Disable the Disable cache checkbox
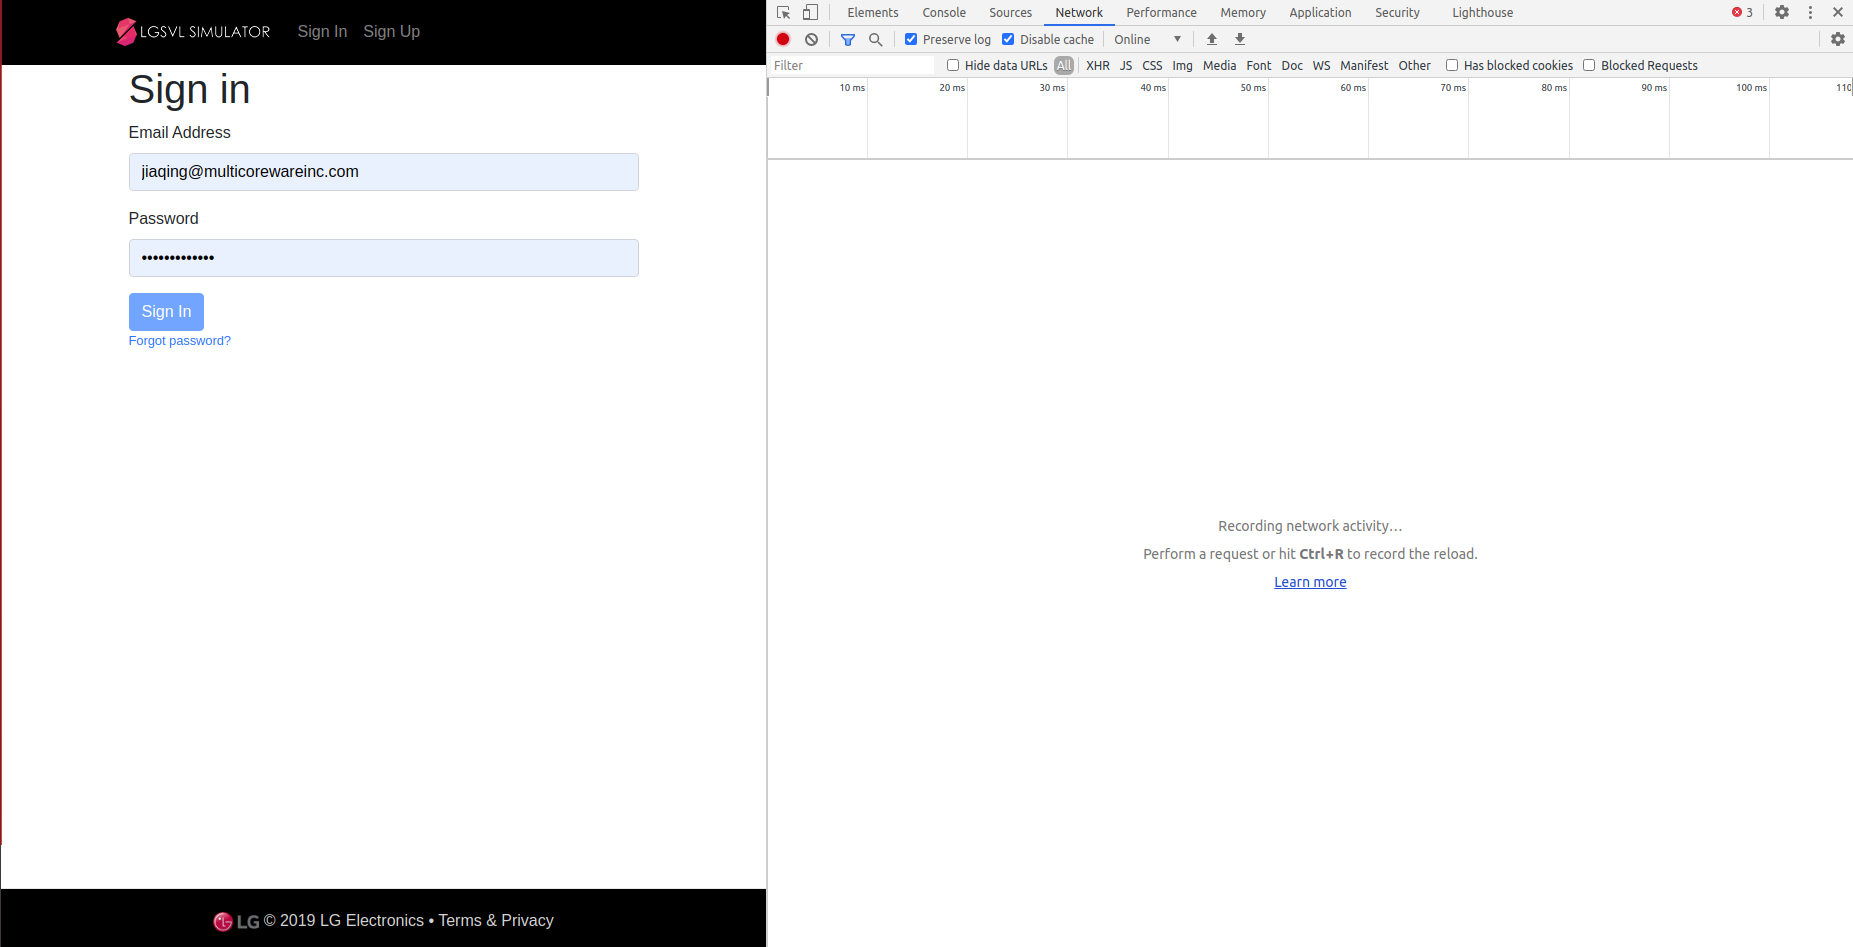The height and width of the screenshot is (947, 1853). point(1007,39)
